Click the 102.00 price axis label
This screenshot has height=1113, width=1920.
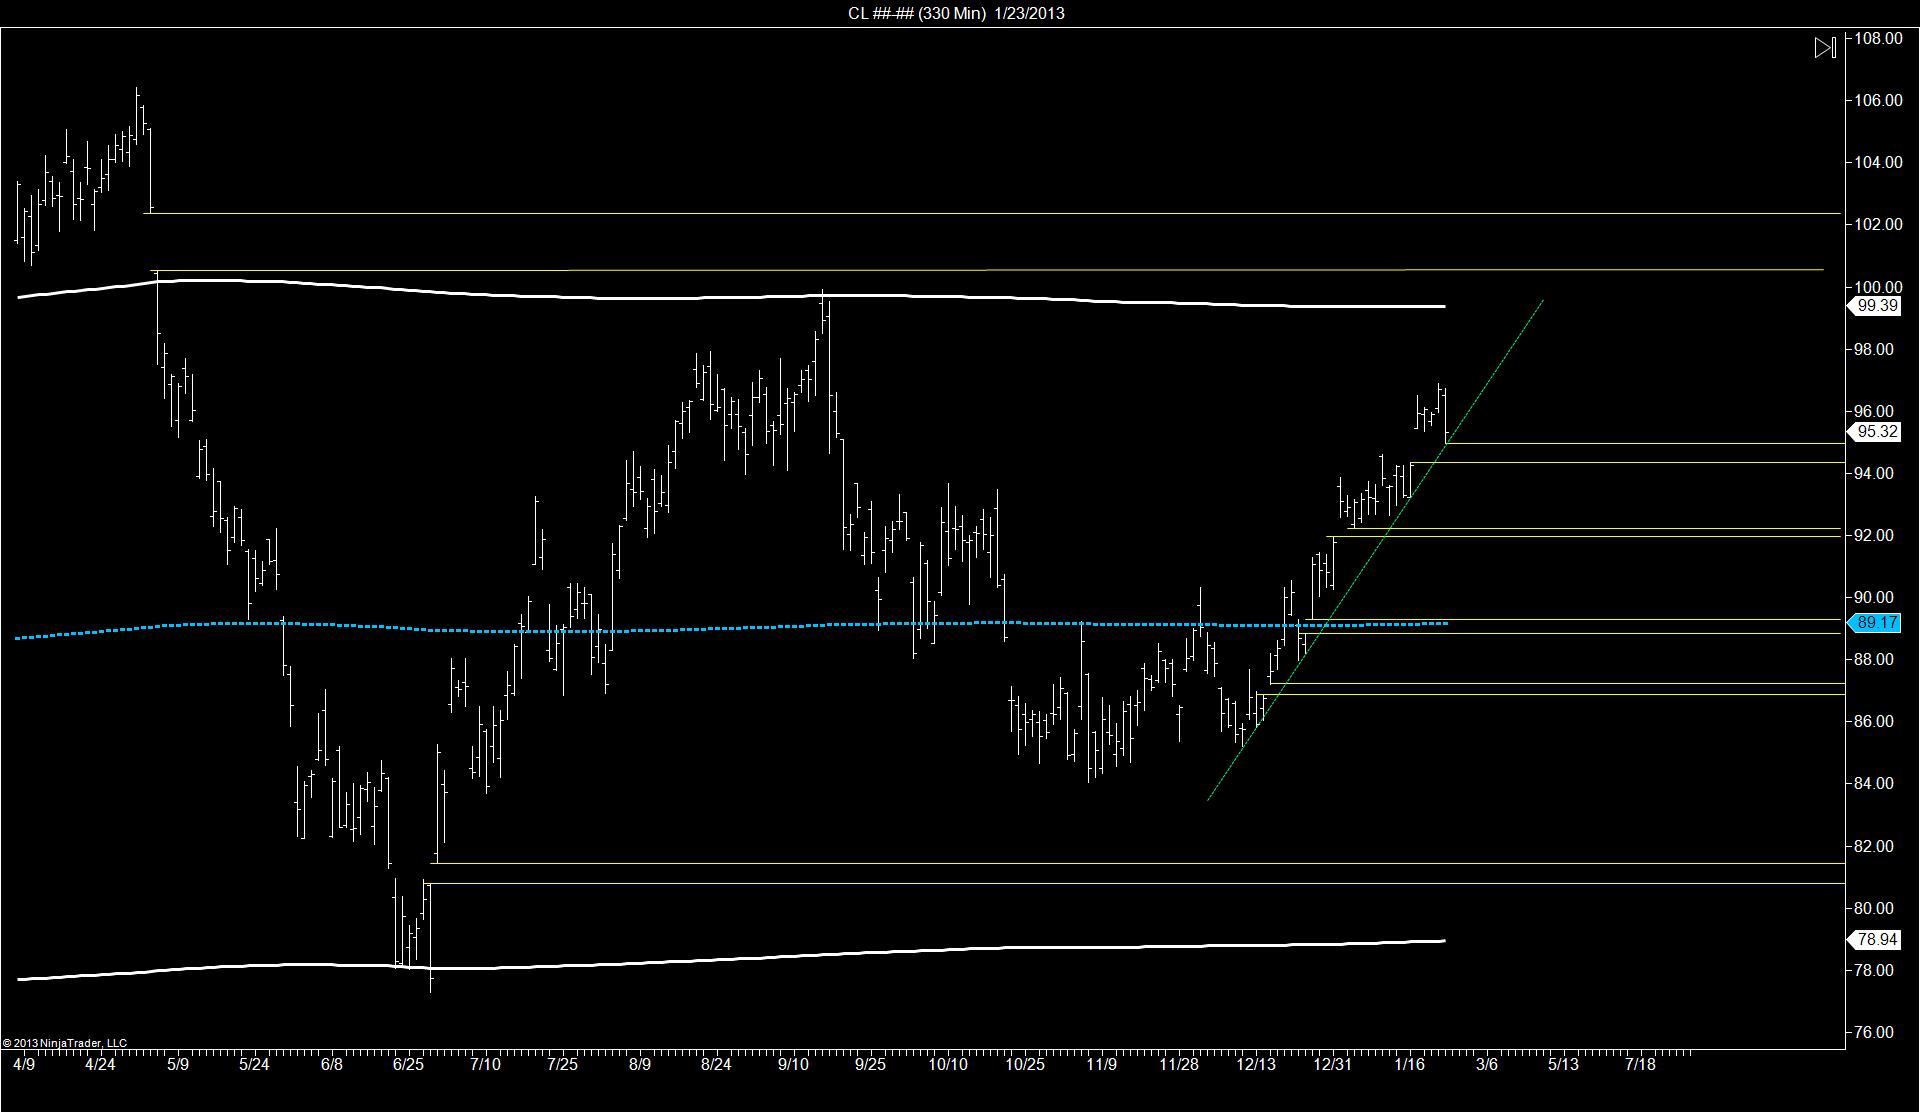pos(1879,224)
